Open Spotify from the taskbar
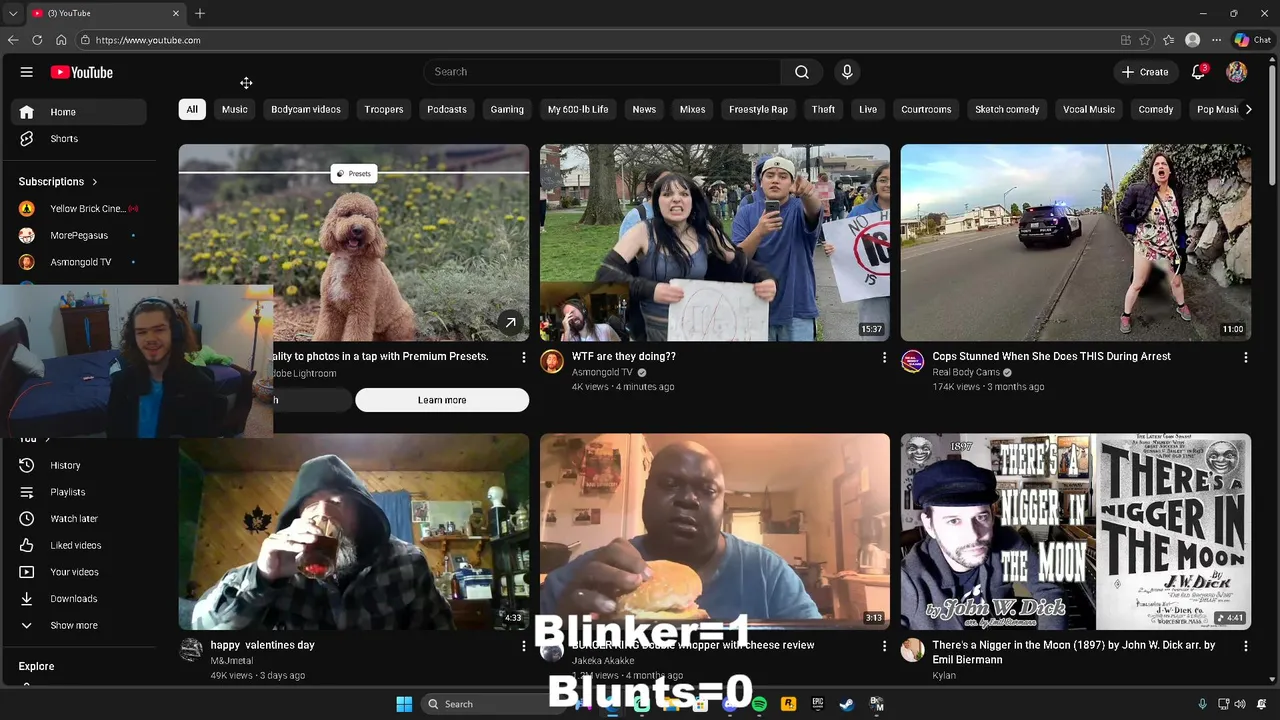 [759, 704]
